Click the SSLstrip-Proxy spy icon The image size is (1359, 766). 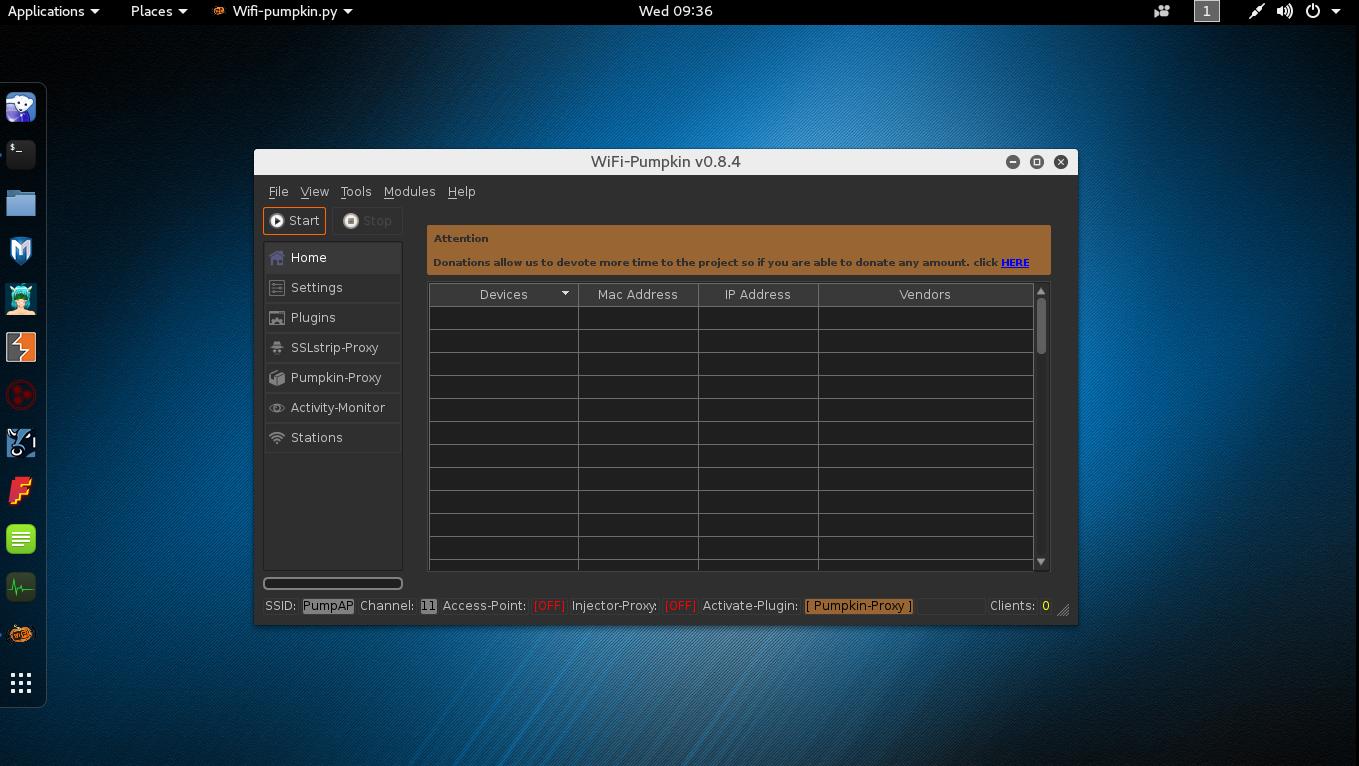point(277,347)
